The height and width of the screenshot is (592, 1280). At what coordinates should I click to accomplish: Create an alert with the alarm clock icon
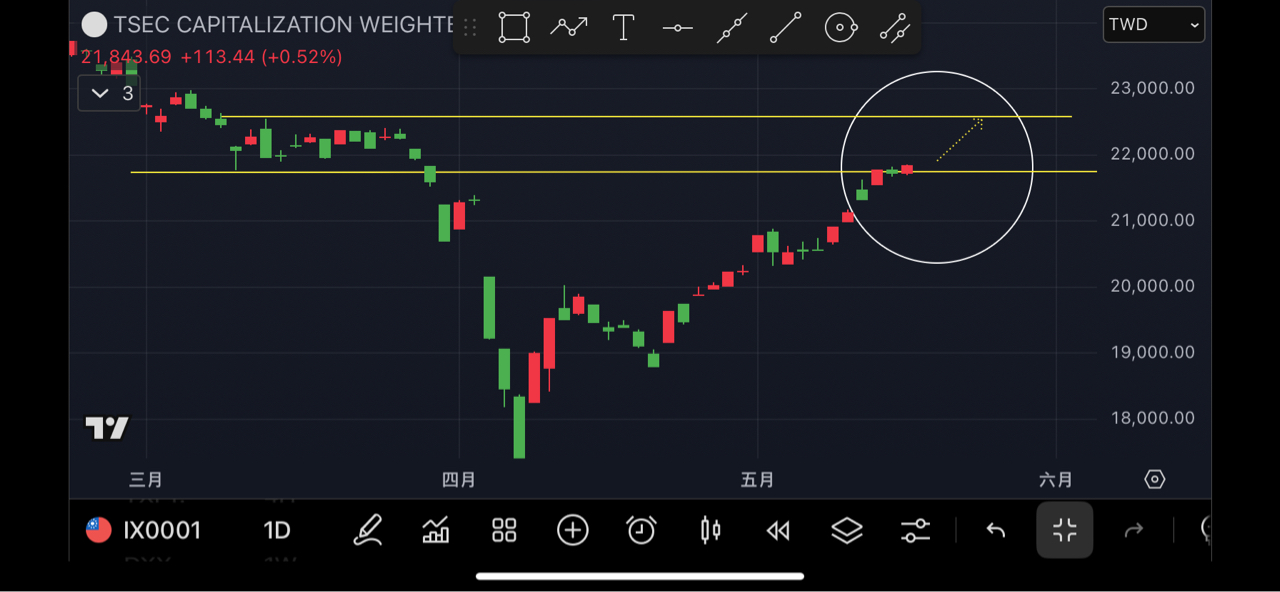point(641,530)
